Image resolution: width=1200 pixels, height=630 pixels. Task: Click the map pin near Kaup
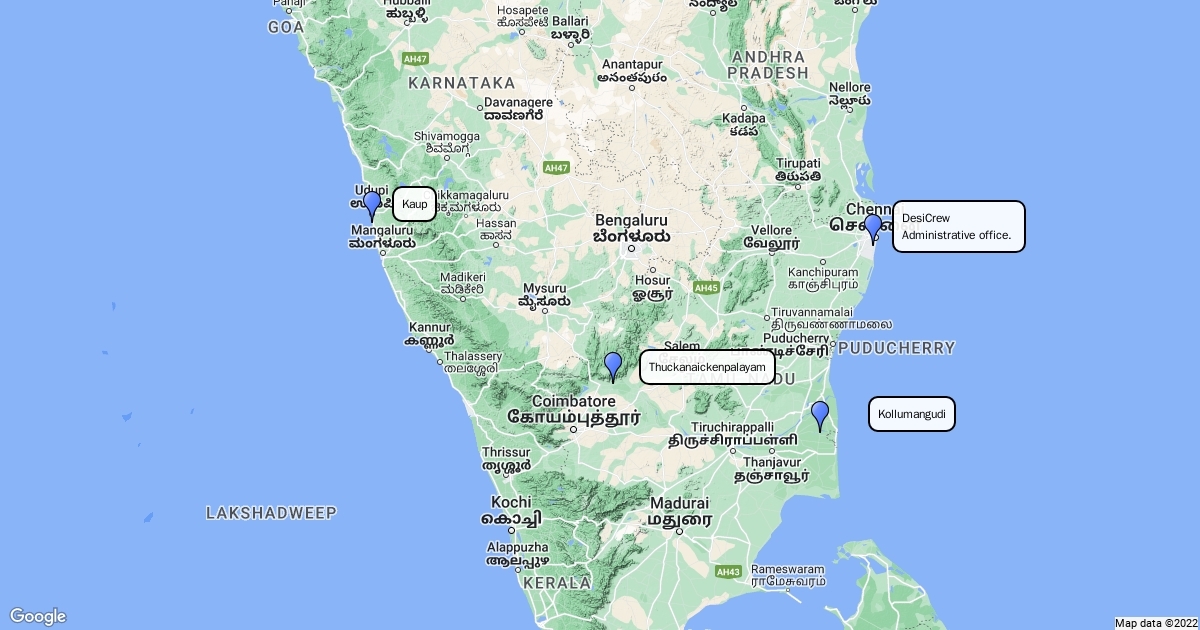[372, 206]
